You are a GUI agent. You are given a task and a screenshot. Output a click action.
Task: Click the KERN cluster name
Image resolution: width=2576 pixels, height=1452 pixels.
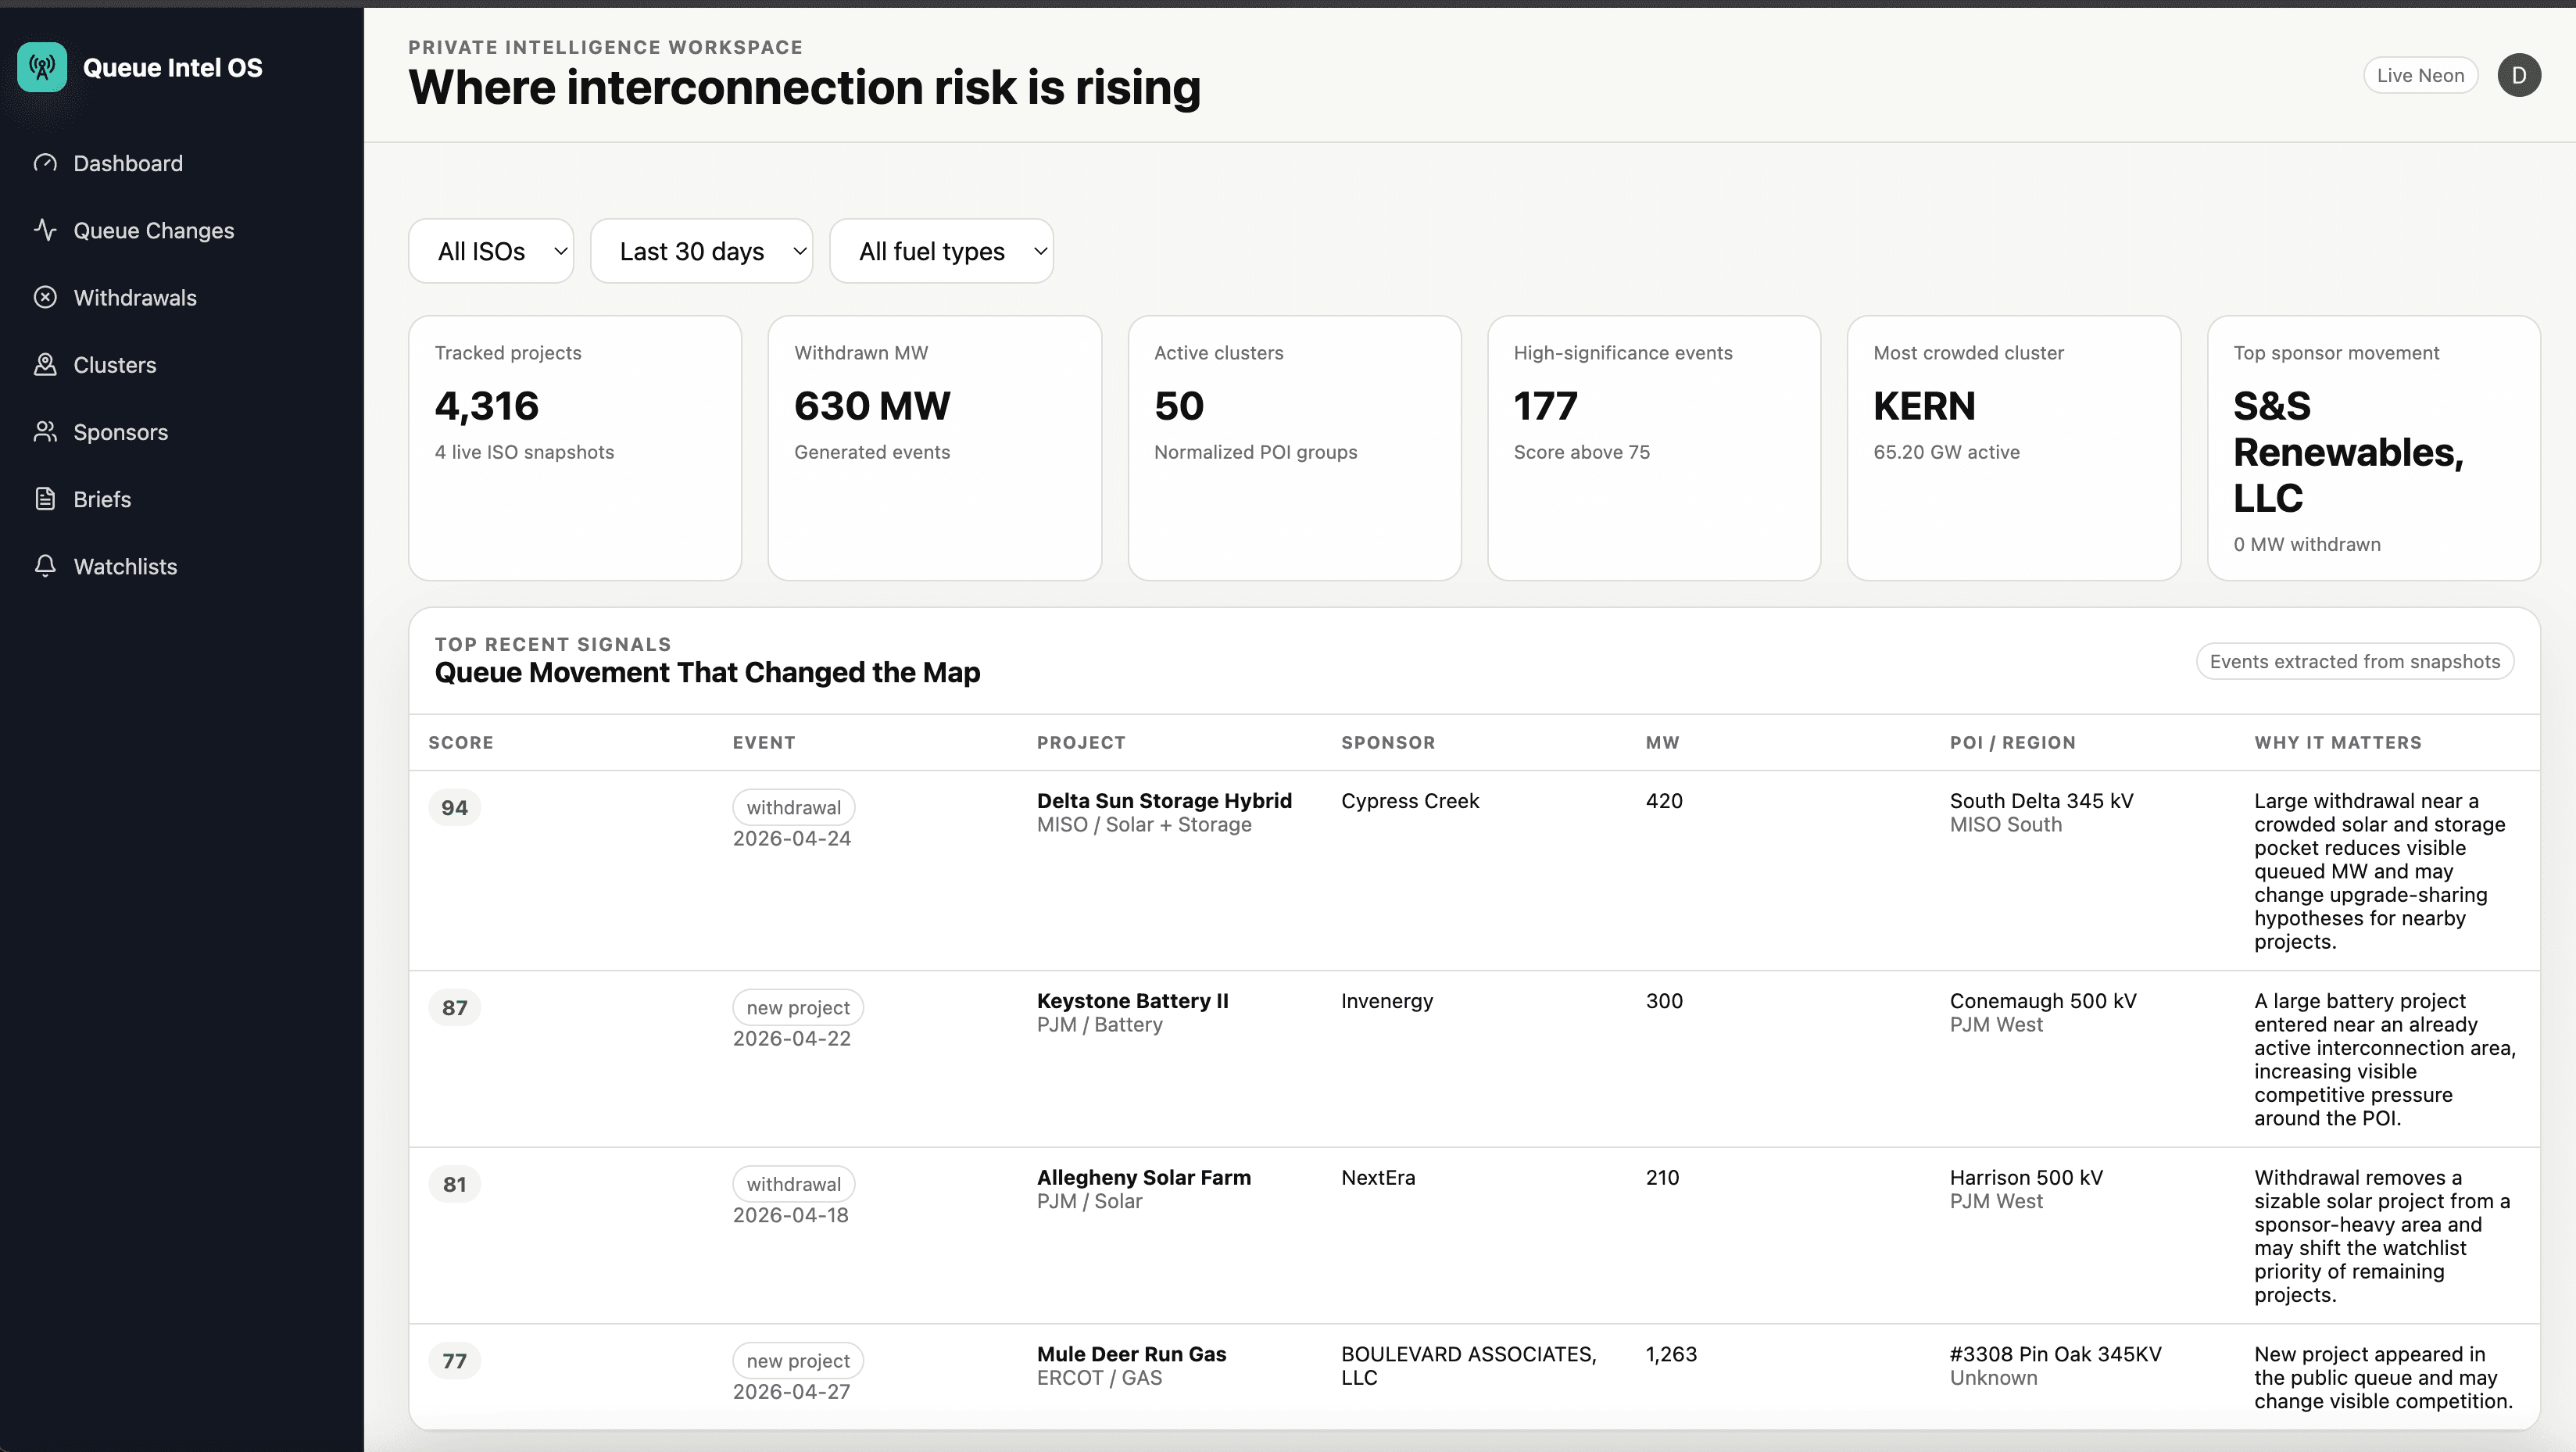[x=1924, y=405]
